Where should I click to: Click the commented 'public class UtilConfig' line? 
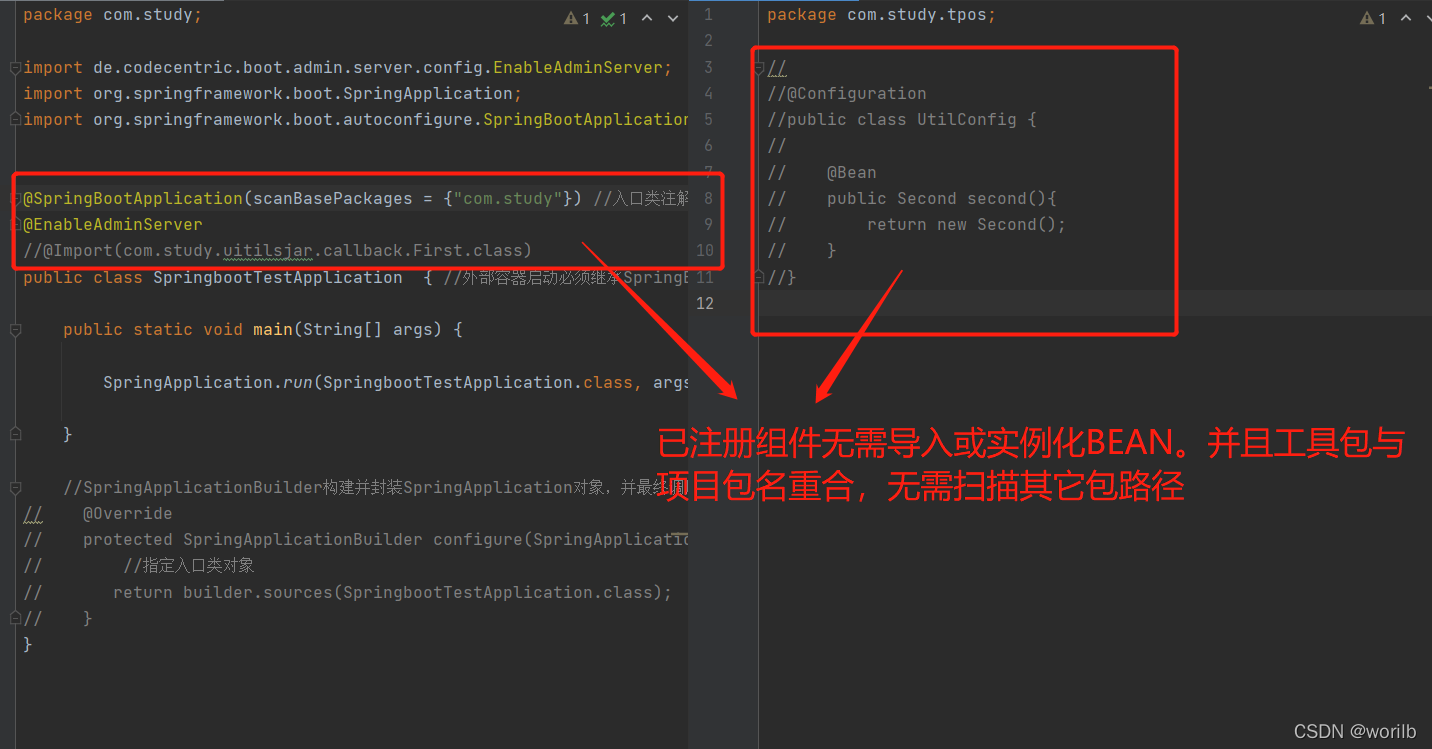(x=902, y=120)
